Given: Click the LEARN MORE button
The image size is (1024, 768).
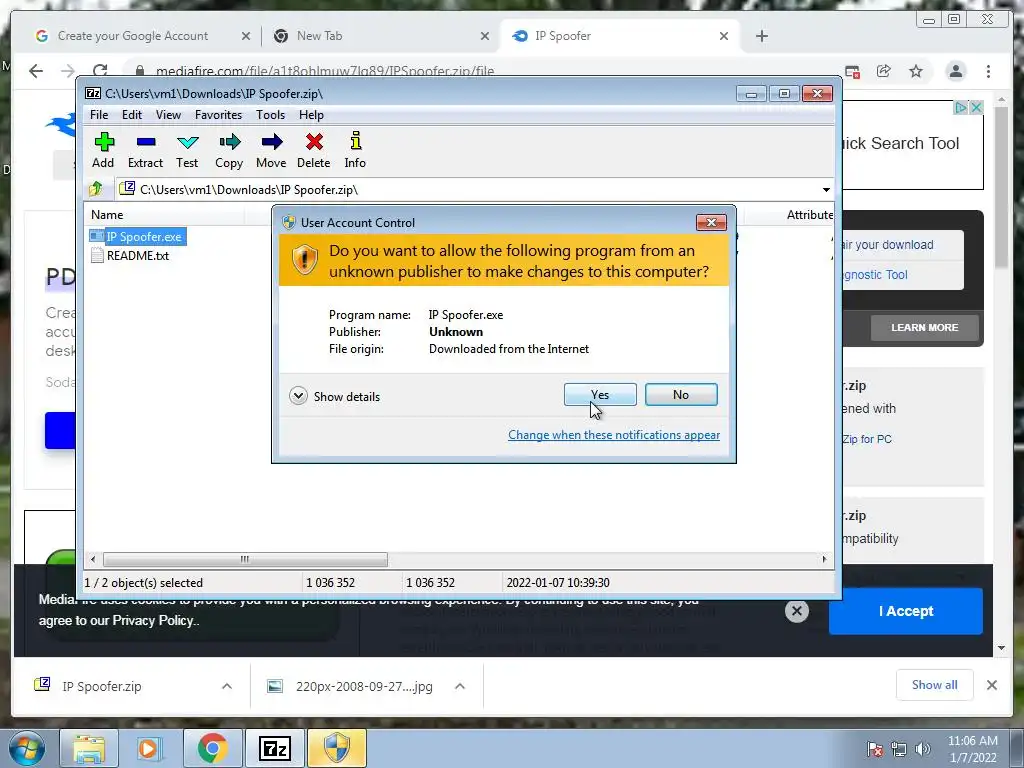Looking at the screenshot, I should [925, 327].
